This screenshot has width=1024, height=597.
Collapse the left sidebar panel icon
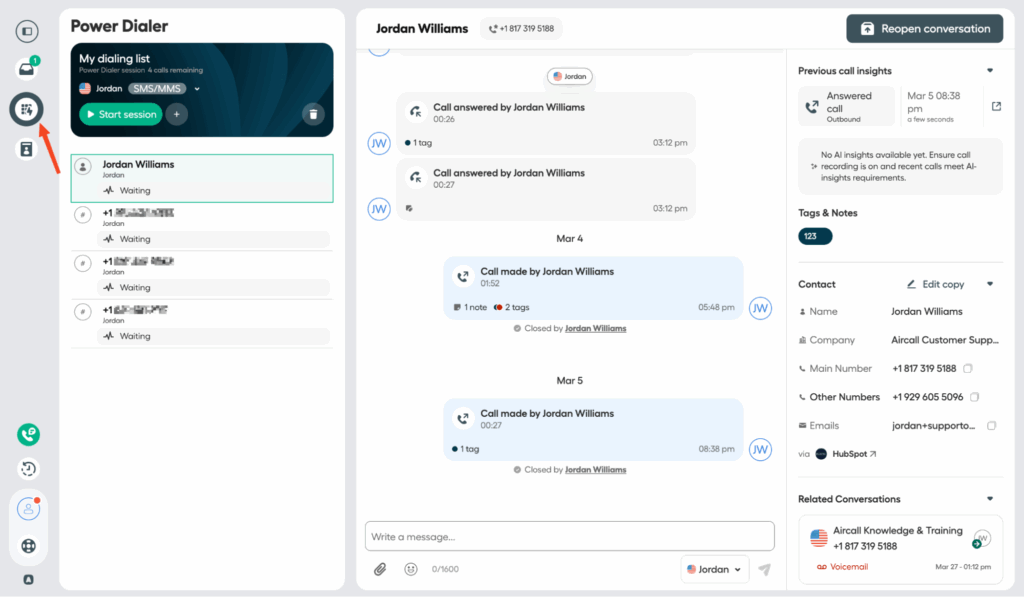click(27, 31)
